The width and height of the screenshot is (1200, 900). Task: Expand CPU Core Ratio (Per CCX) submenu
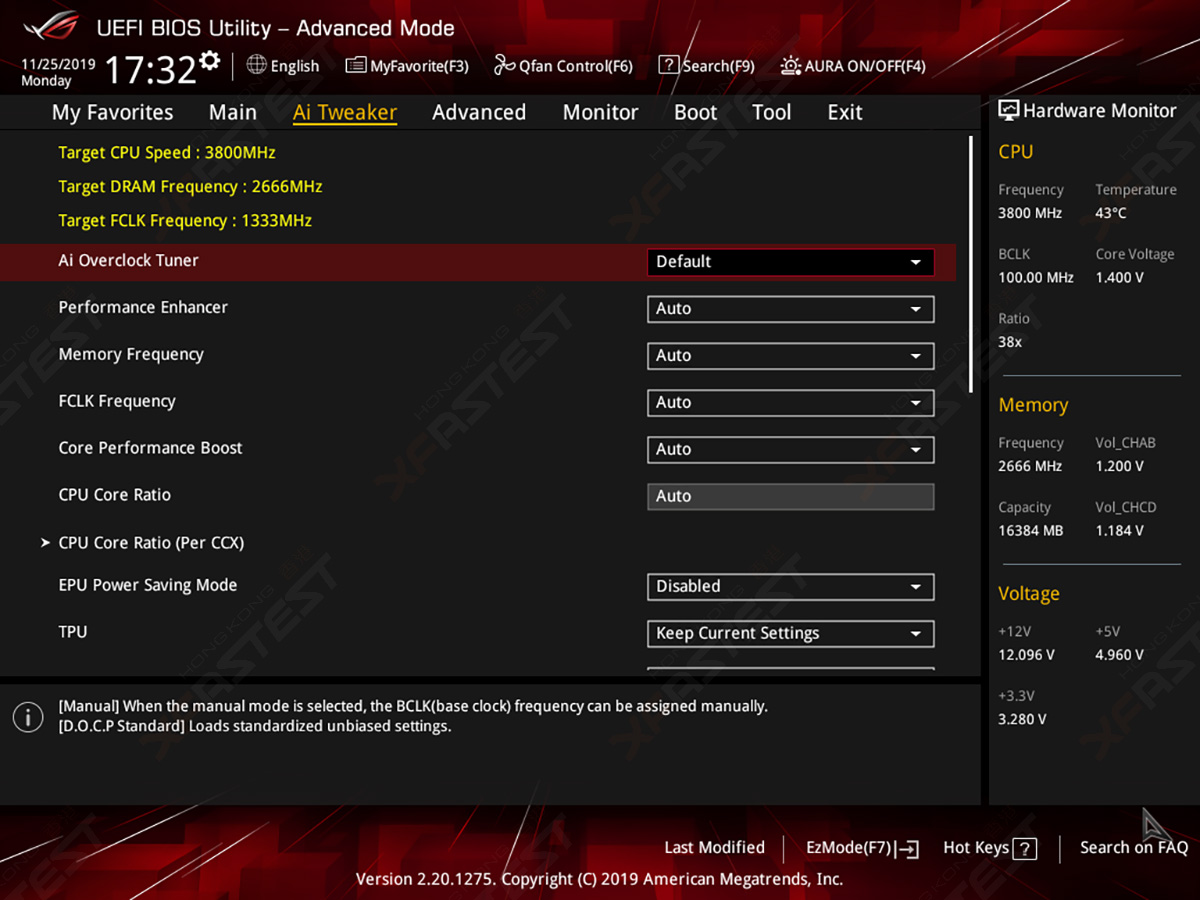coord(142,543)
